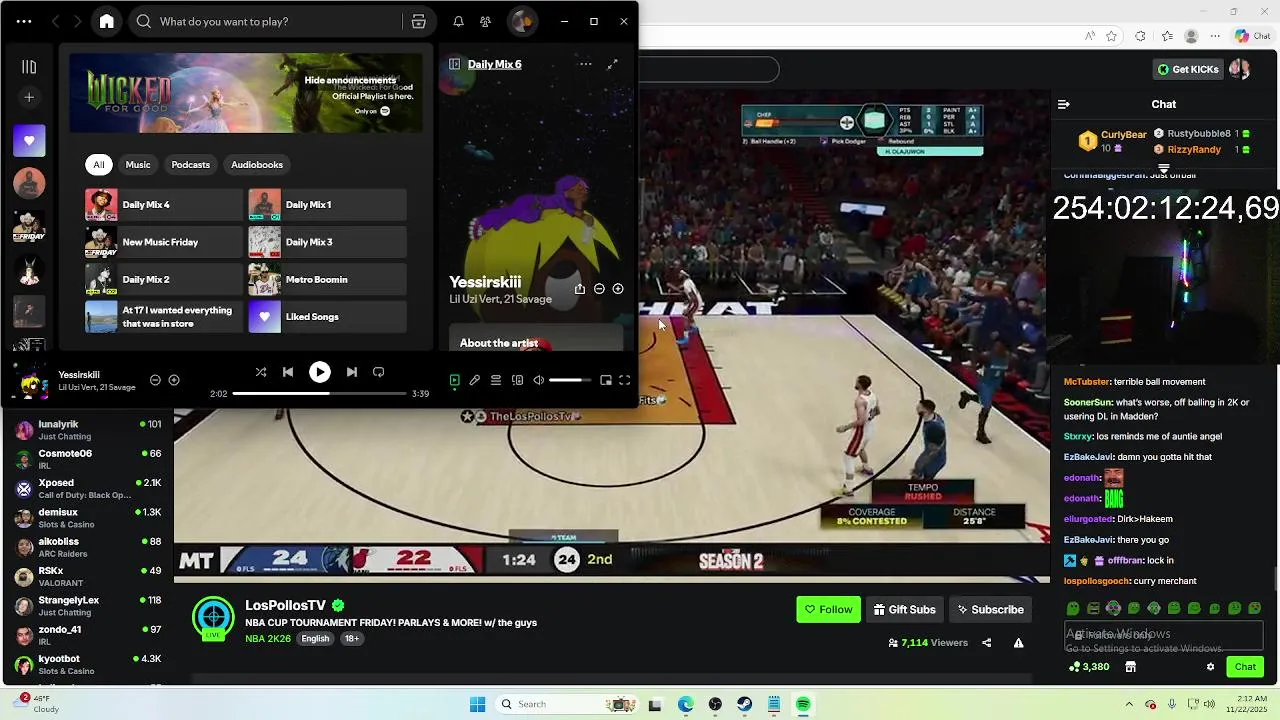Image resolution: width=1280 pixels, height=720 pixels.
Task: Hide announcements banner in Spotify
Action: (350, 80)
